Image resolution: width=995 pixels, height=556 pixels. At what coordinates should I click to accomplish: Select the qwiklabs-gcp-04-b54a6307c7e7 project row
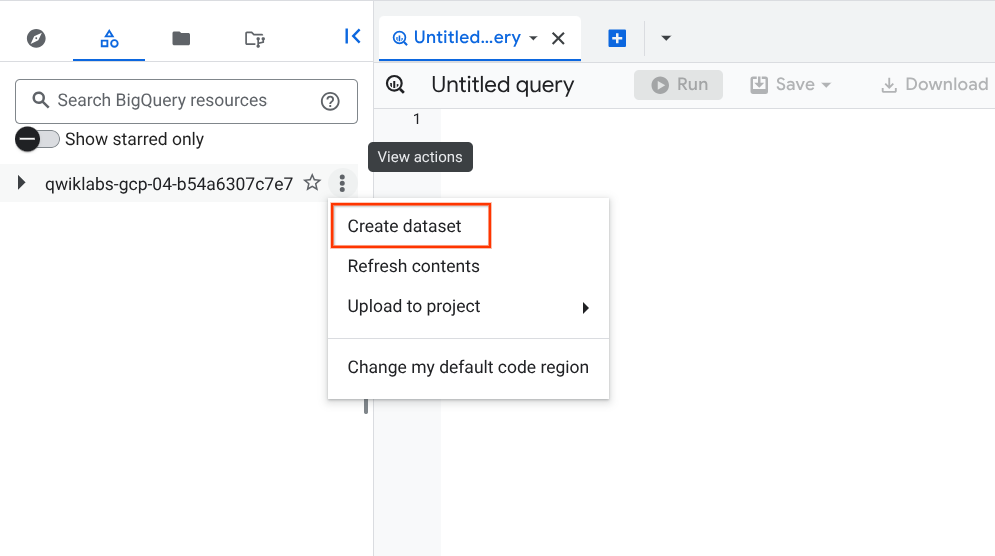point(179,183)
